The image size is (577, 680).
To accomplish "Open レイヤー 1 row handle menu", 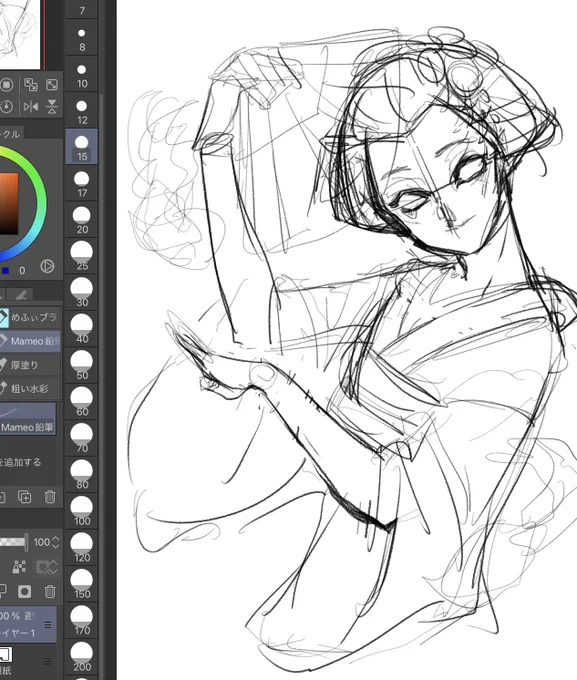I will [x=48, y=624].
